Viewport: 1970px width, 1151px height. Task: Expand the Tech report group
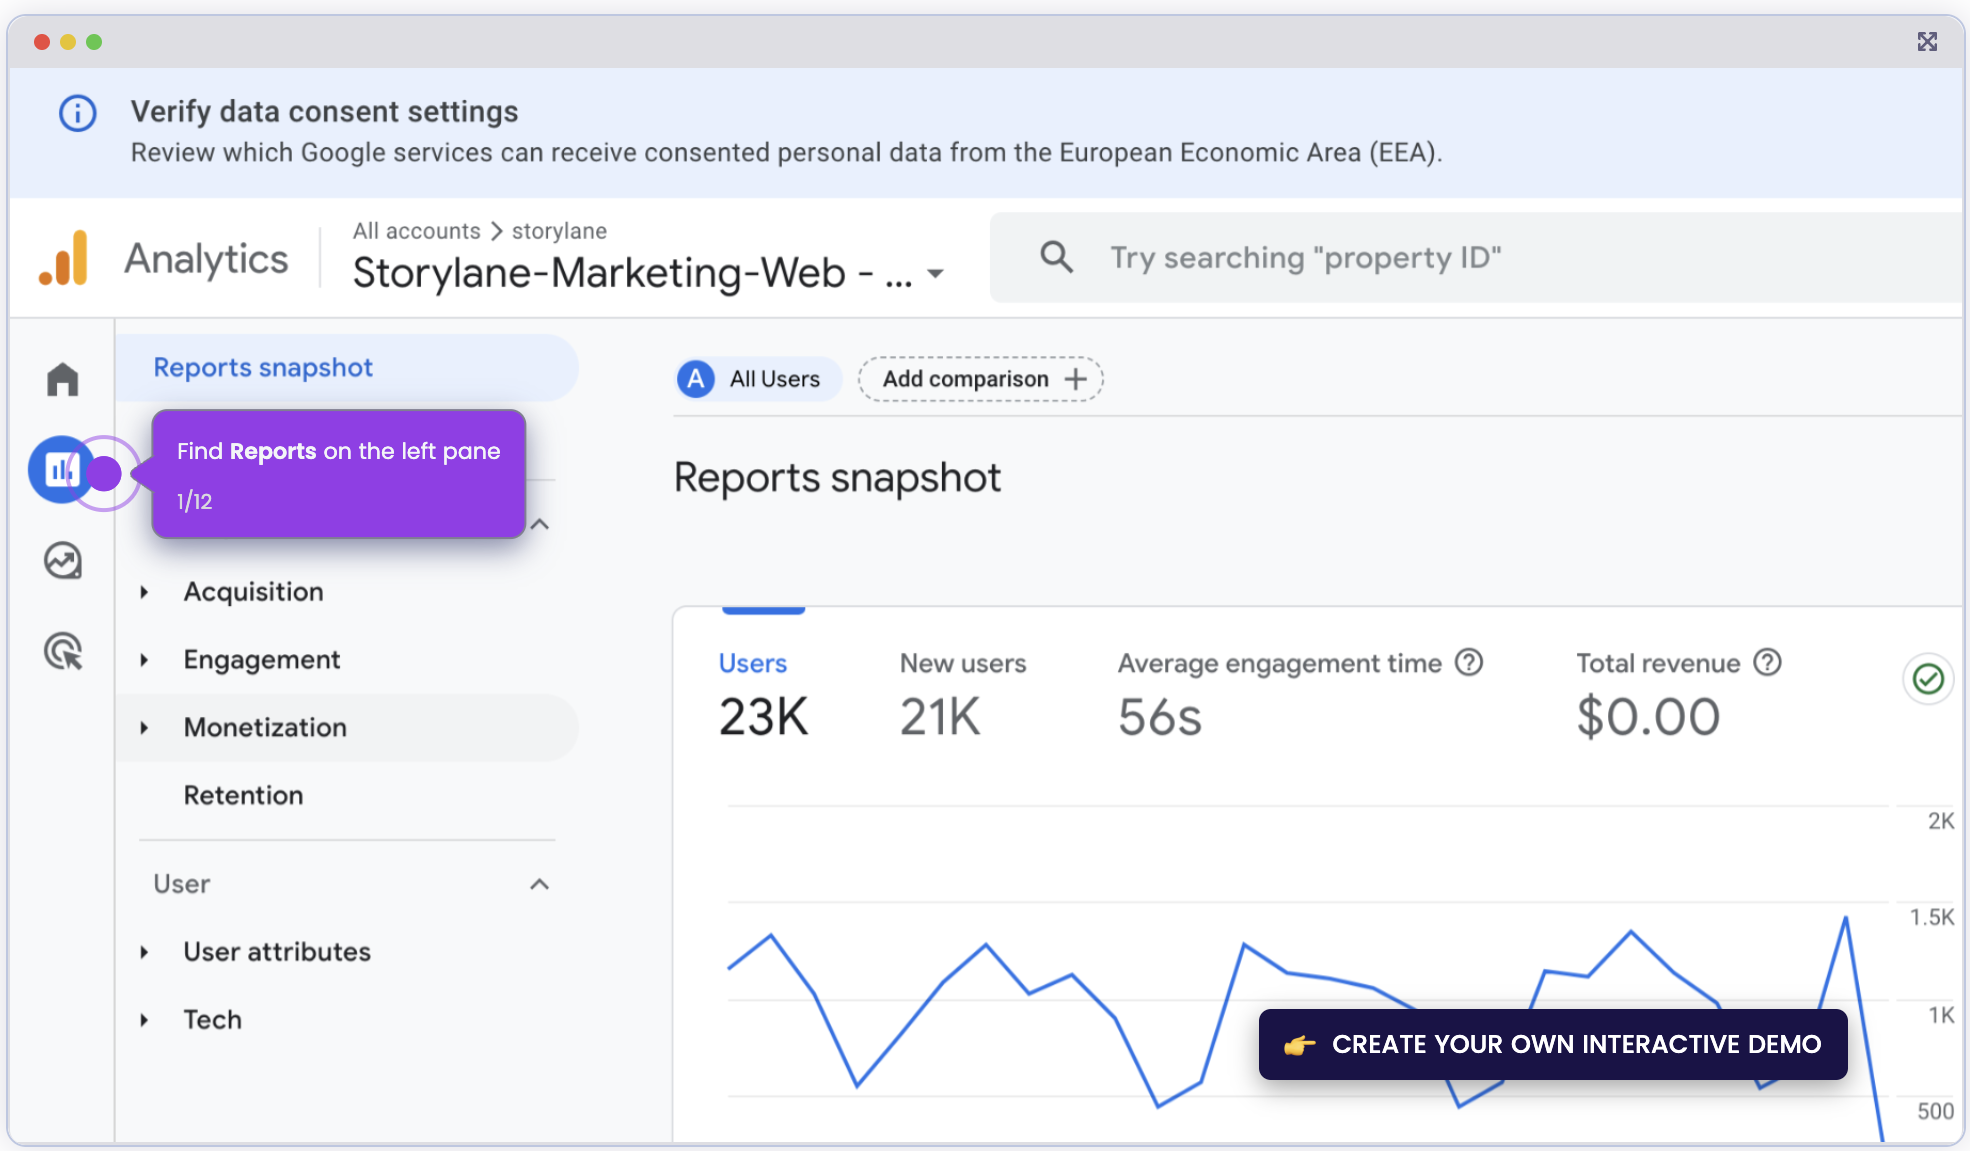[143, 1019]
